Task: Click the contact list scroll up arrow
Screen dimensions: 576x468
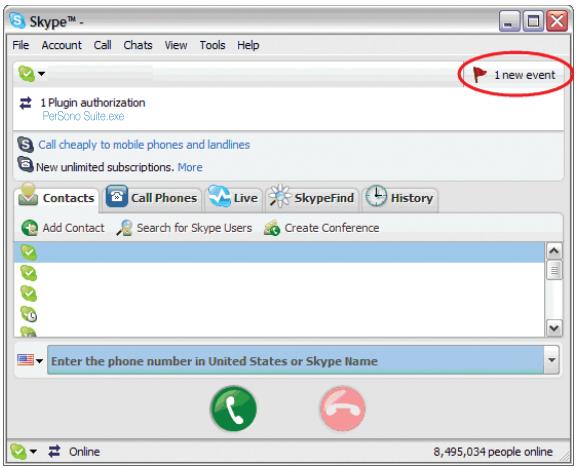Action: (x=554, y=251)
